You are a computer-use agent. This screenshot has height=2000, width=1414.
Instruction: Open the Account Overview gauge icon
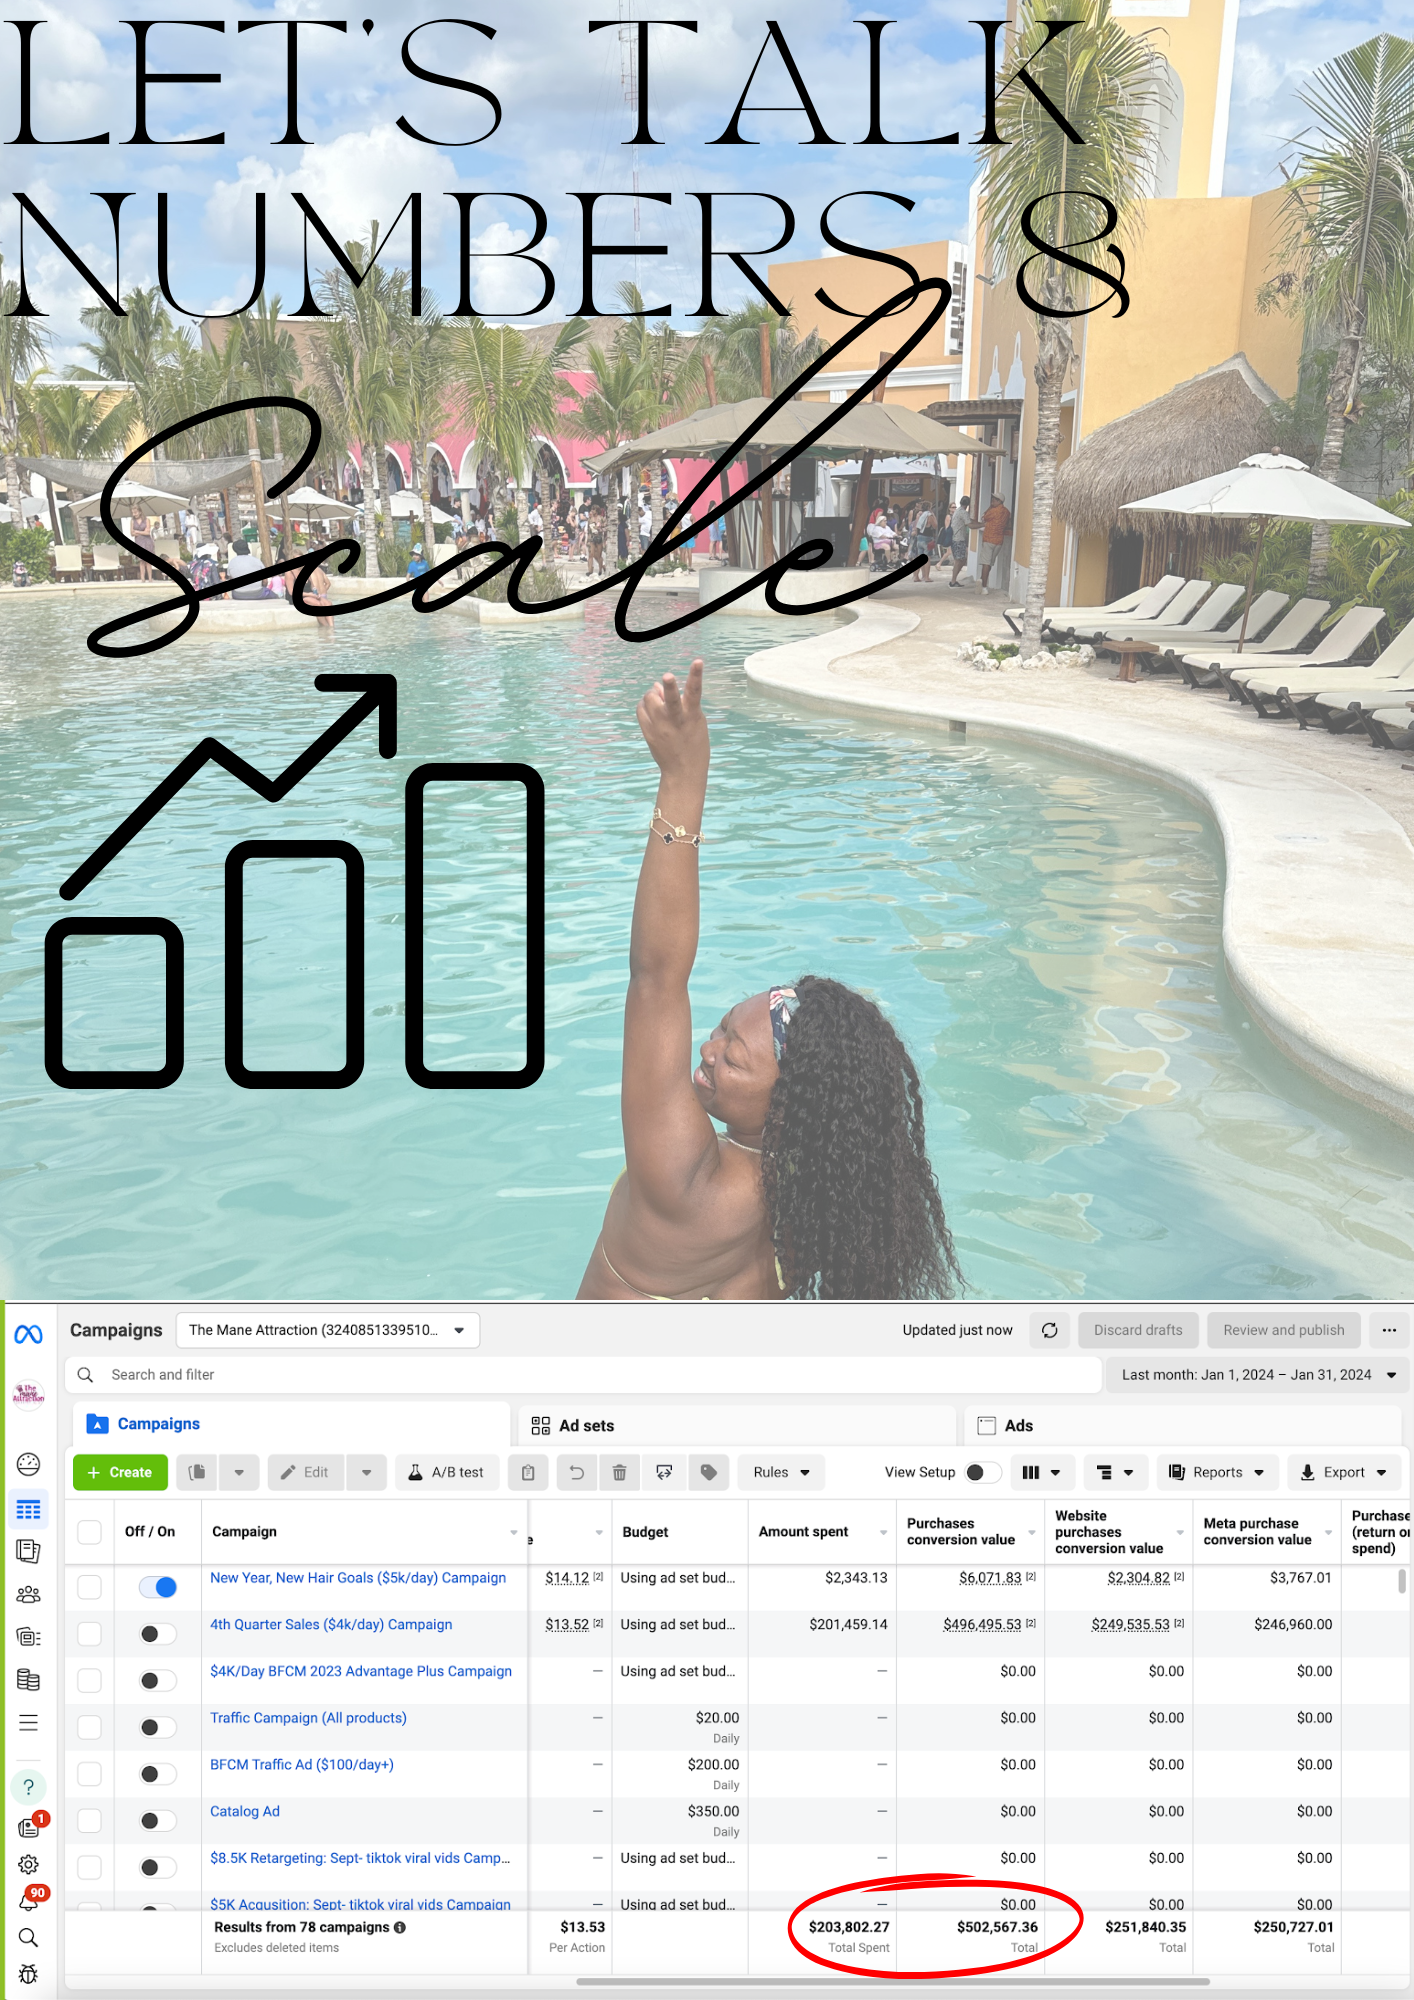point(28,1464)
